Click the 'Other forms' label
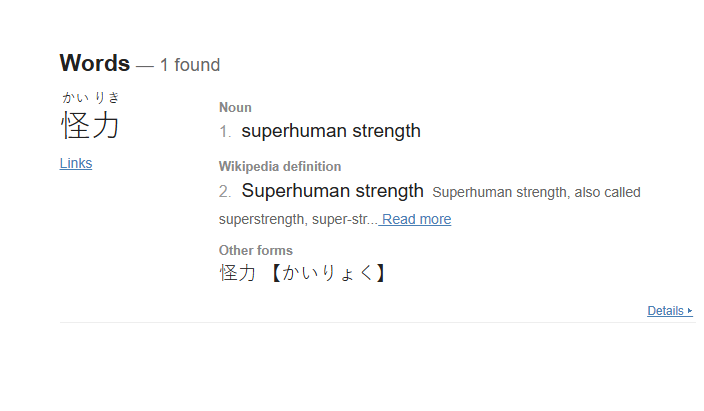Screen dimensions: 704x411 click(x=255, y=250)
